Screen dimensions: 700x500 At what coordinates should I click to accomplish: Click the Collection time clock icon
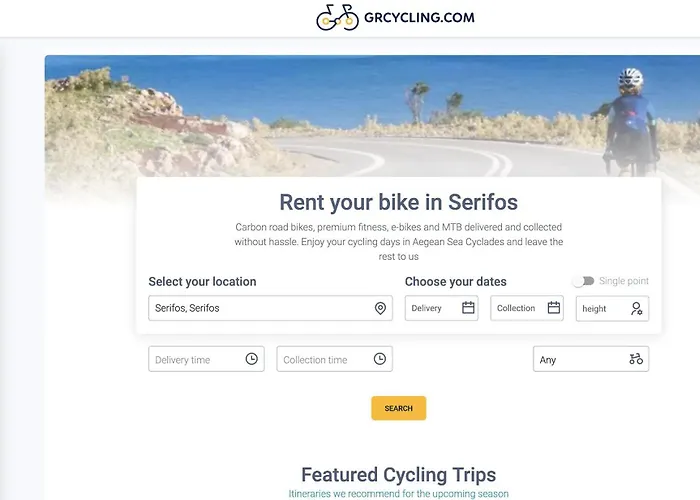(x=379, y=359)
